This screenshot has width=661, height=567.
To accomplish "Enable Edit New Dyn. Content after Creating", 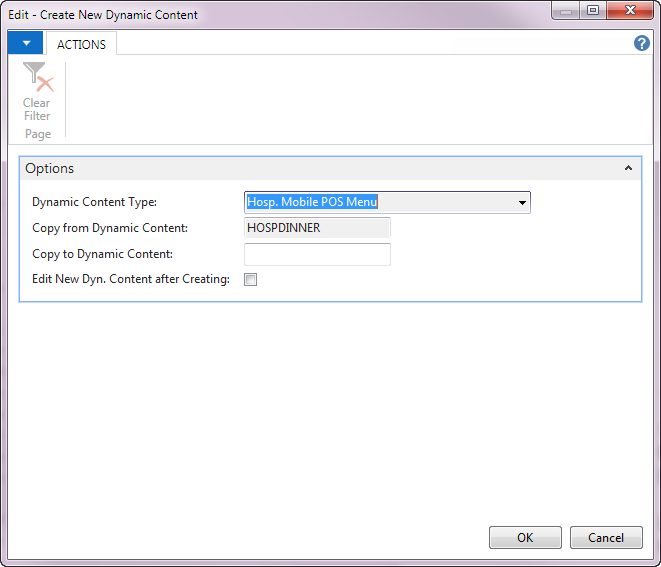I will click(x=251, y=280).
